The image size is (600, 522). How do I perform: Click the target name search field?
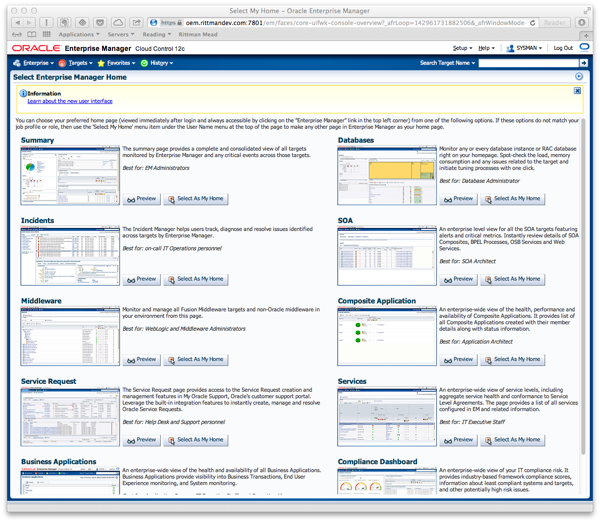click(528, 63)
